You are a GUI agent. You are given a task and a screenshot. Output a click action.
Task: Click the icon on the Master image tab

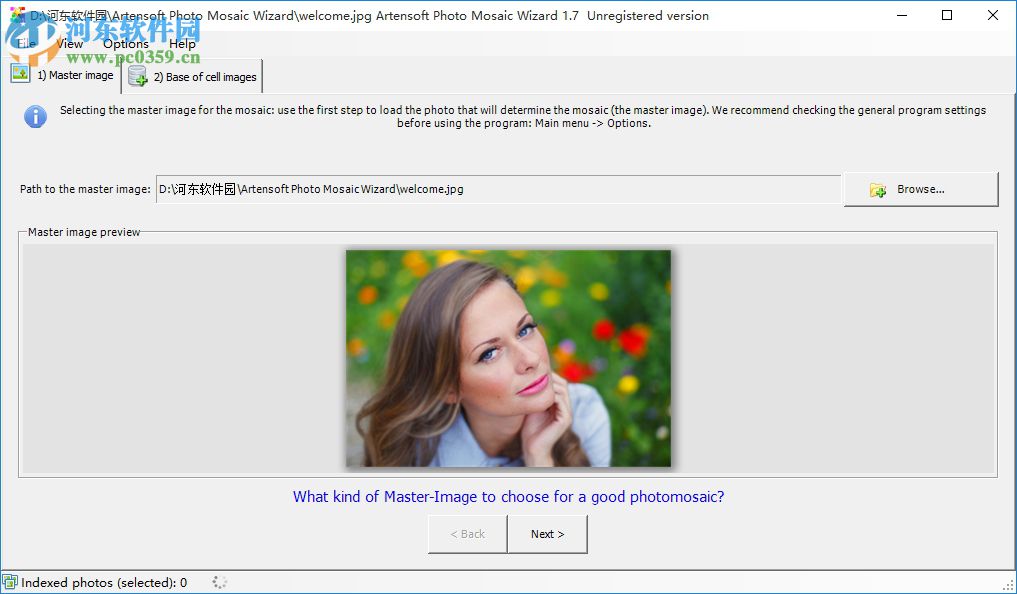pyautogui.click(x=22, y=73)
